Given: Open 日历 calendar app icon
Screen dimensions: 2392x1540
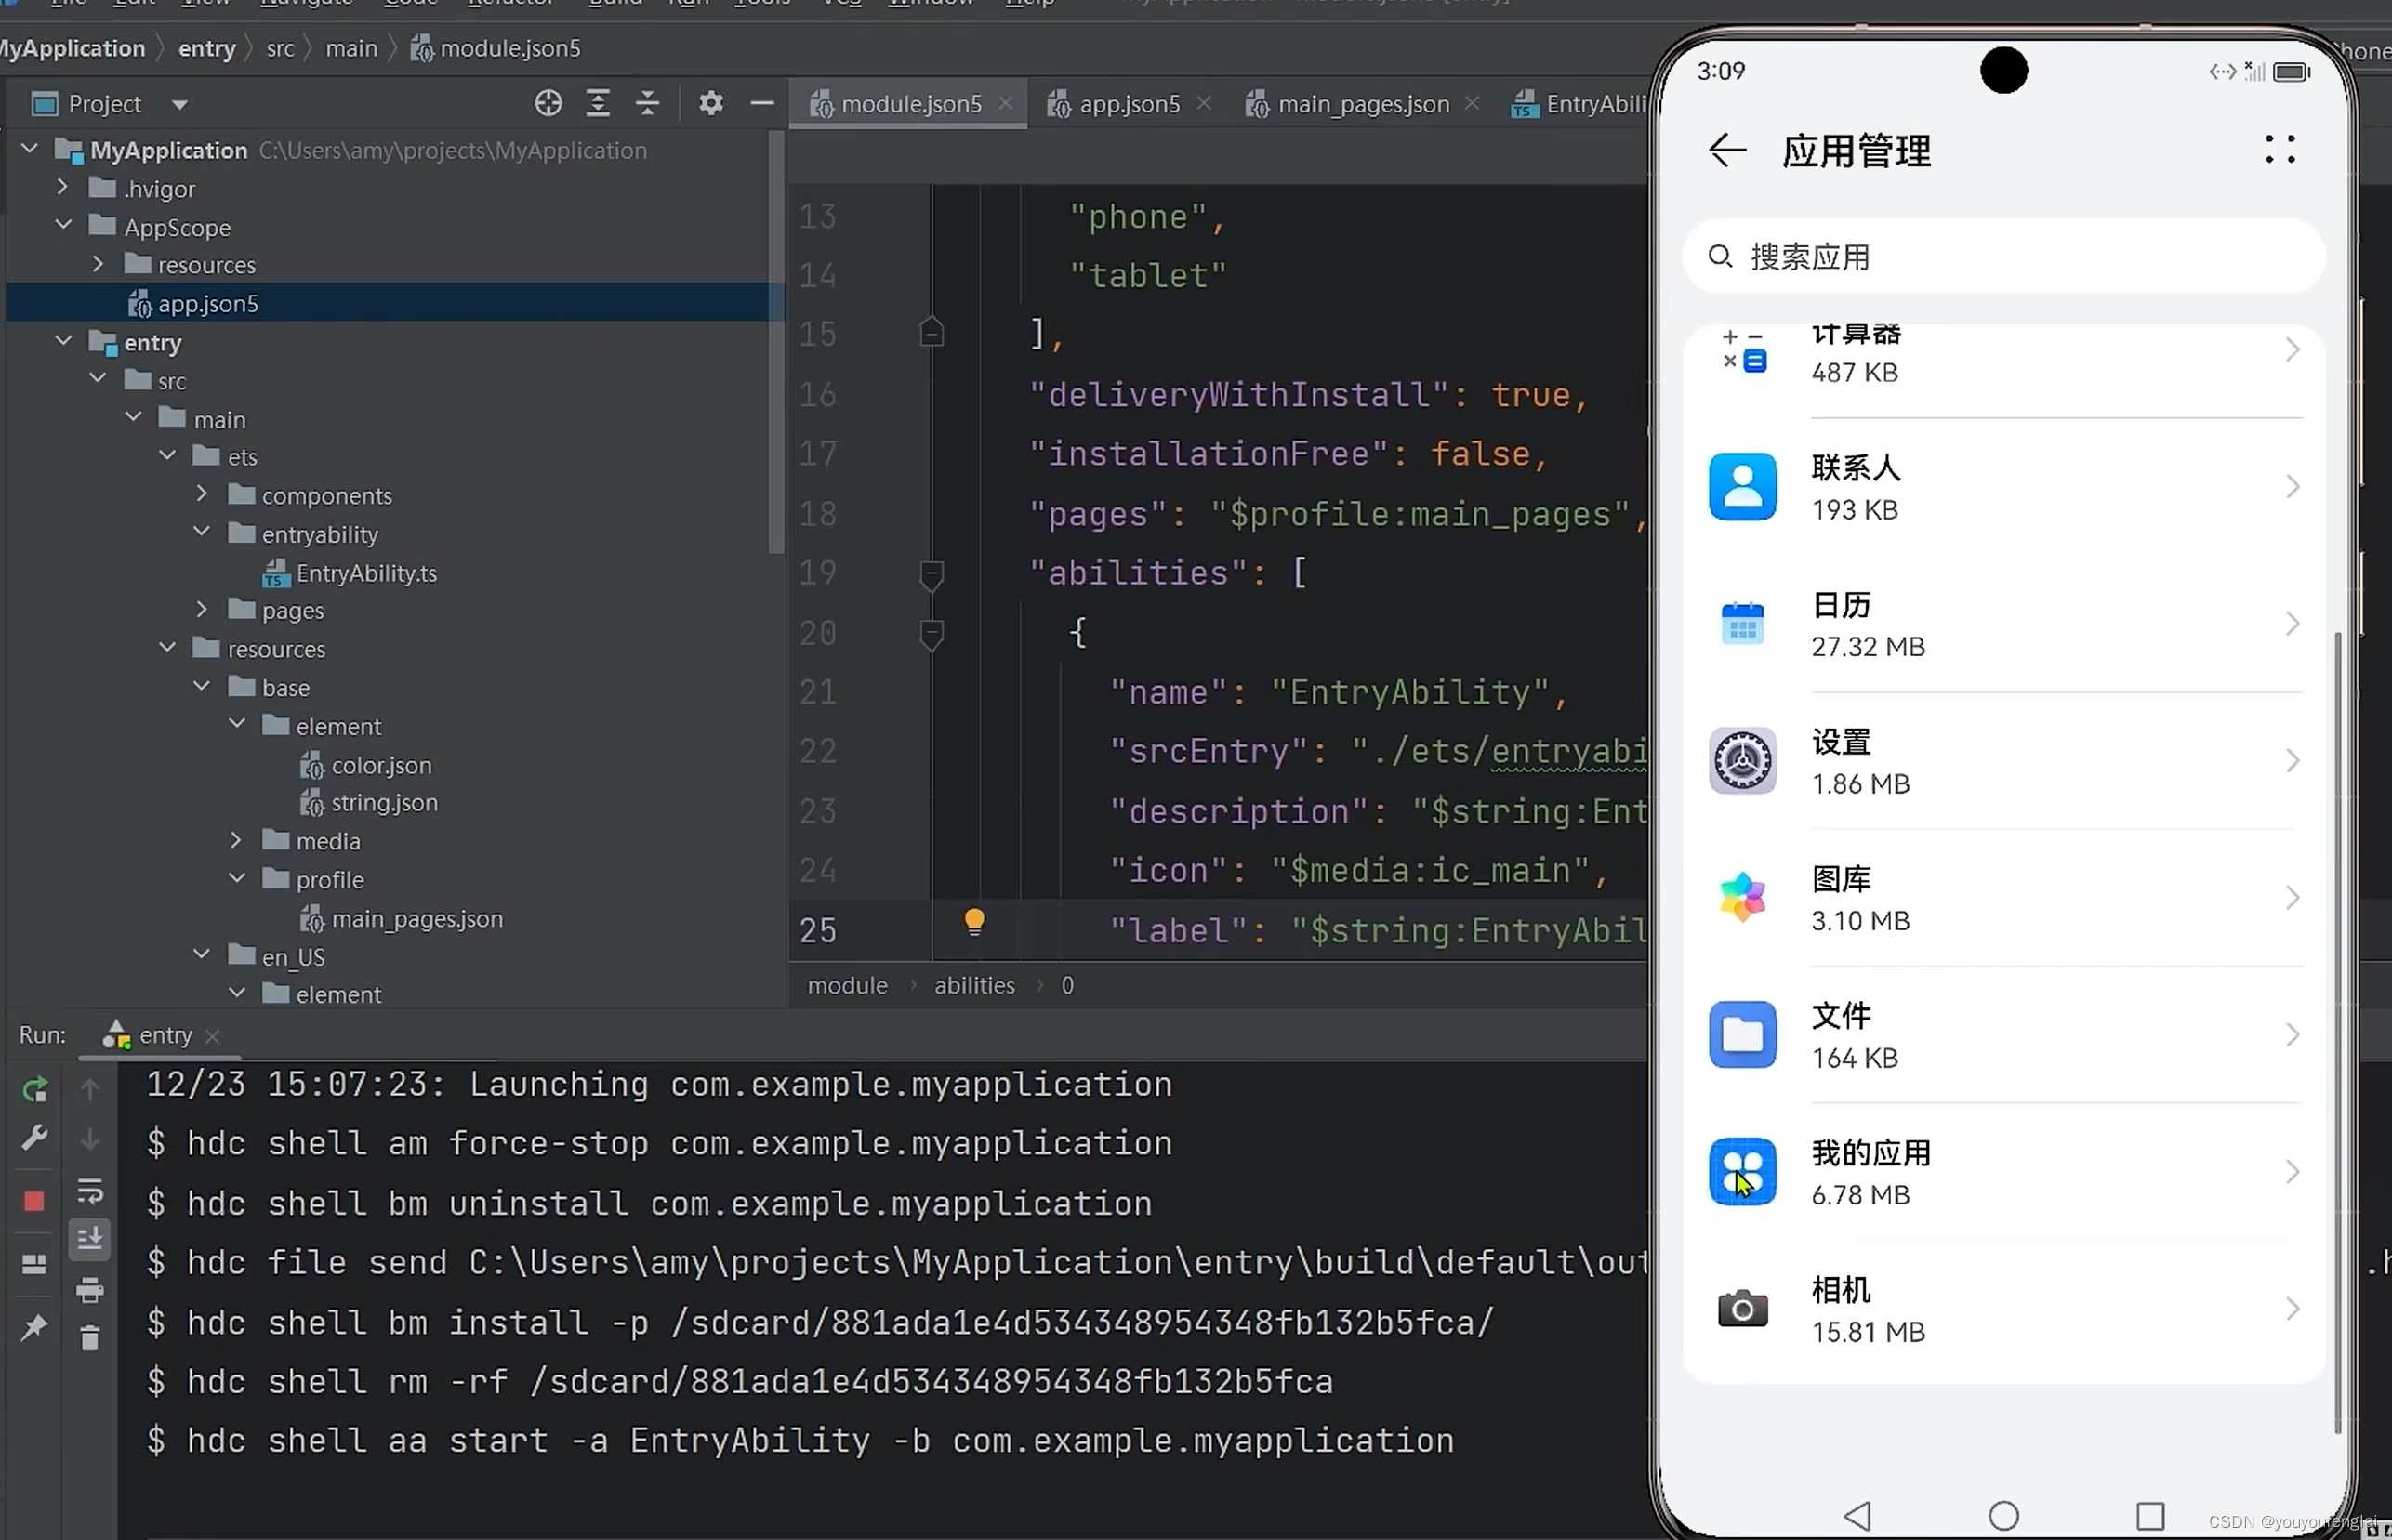Looking at the screenshot, I should click(x=1742, y=624).
